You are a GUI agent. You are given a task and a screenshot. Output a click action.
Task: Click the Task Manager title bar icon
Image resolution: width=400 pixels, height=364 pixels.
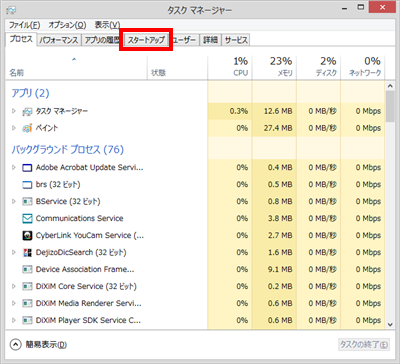10,10
